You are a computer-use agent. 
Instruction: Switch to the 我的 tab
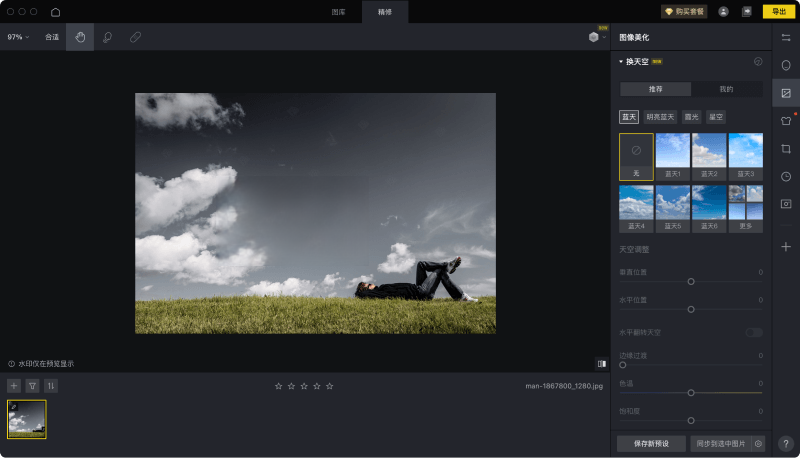point(726,89)
